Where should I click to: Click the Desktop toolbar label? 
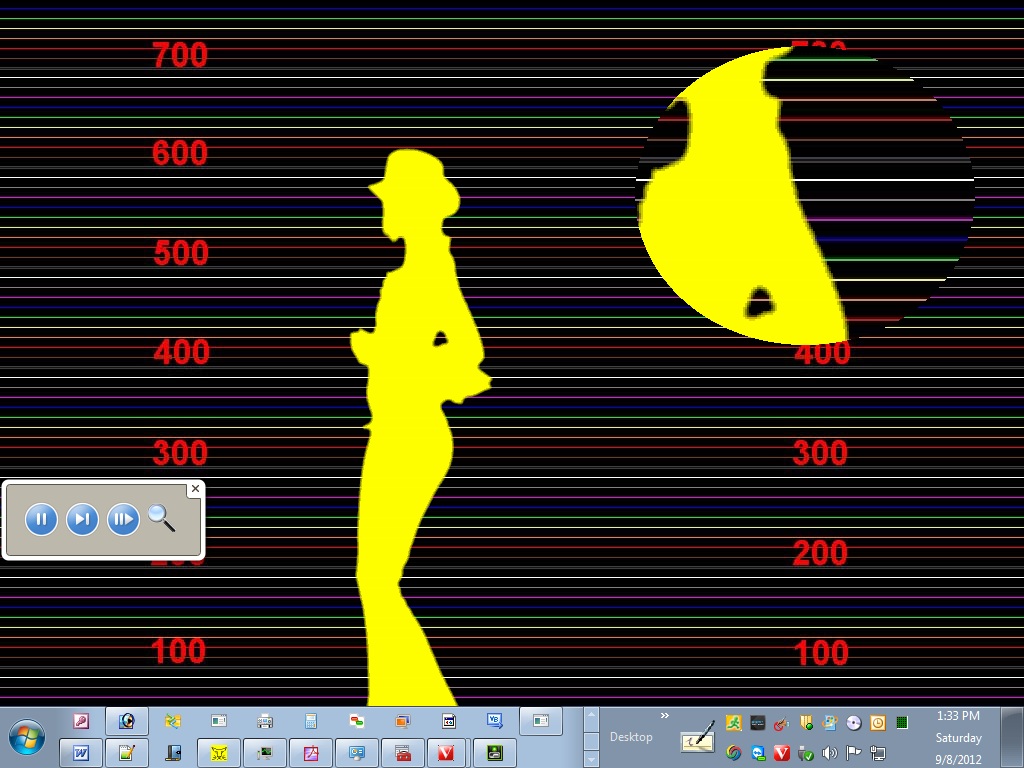(x=631, y=737)
